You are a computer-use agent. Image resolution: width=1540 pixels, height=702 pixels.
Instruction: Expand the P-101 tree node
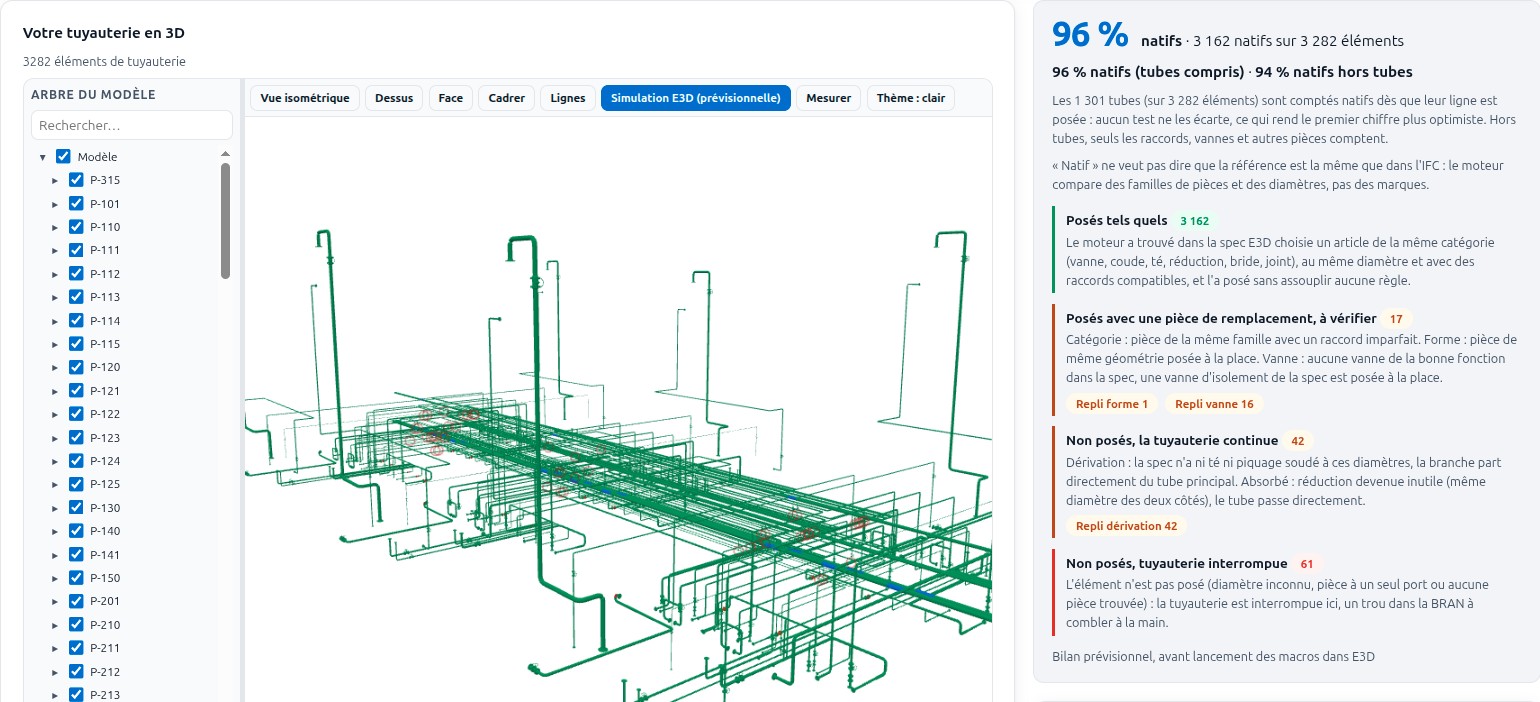pos(55,203)
